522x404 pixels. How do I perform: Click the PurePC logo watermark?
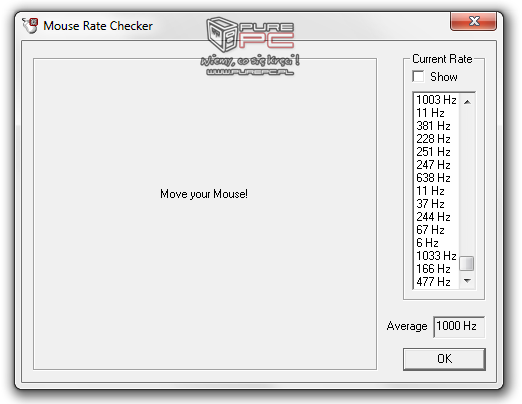250,46
